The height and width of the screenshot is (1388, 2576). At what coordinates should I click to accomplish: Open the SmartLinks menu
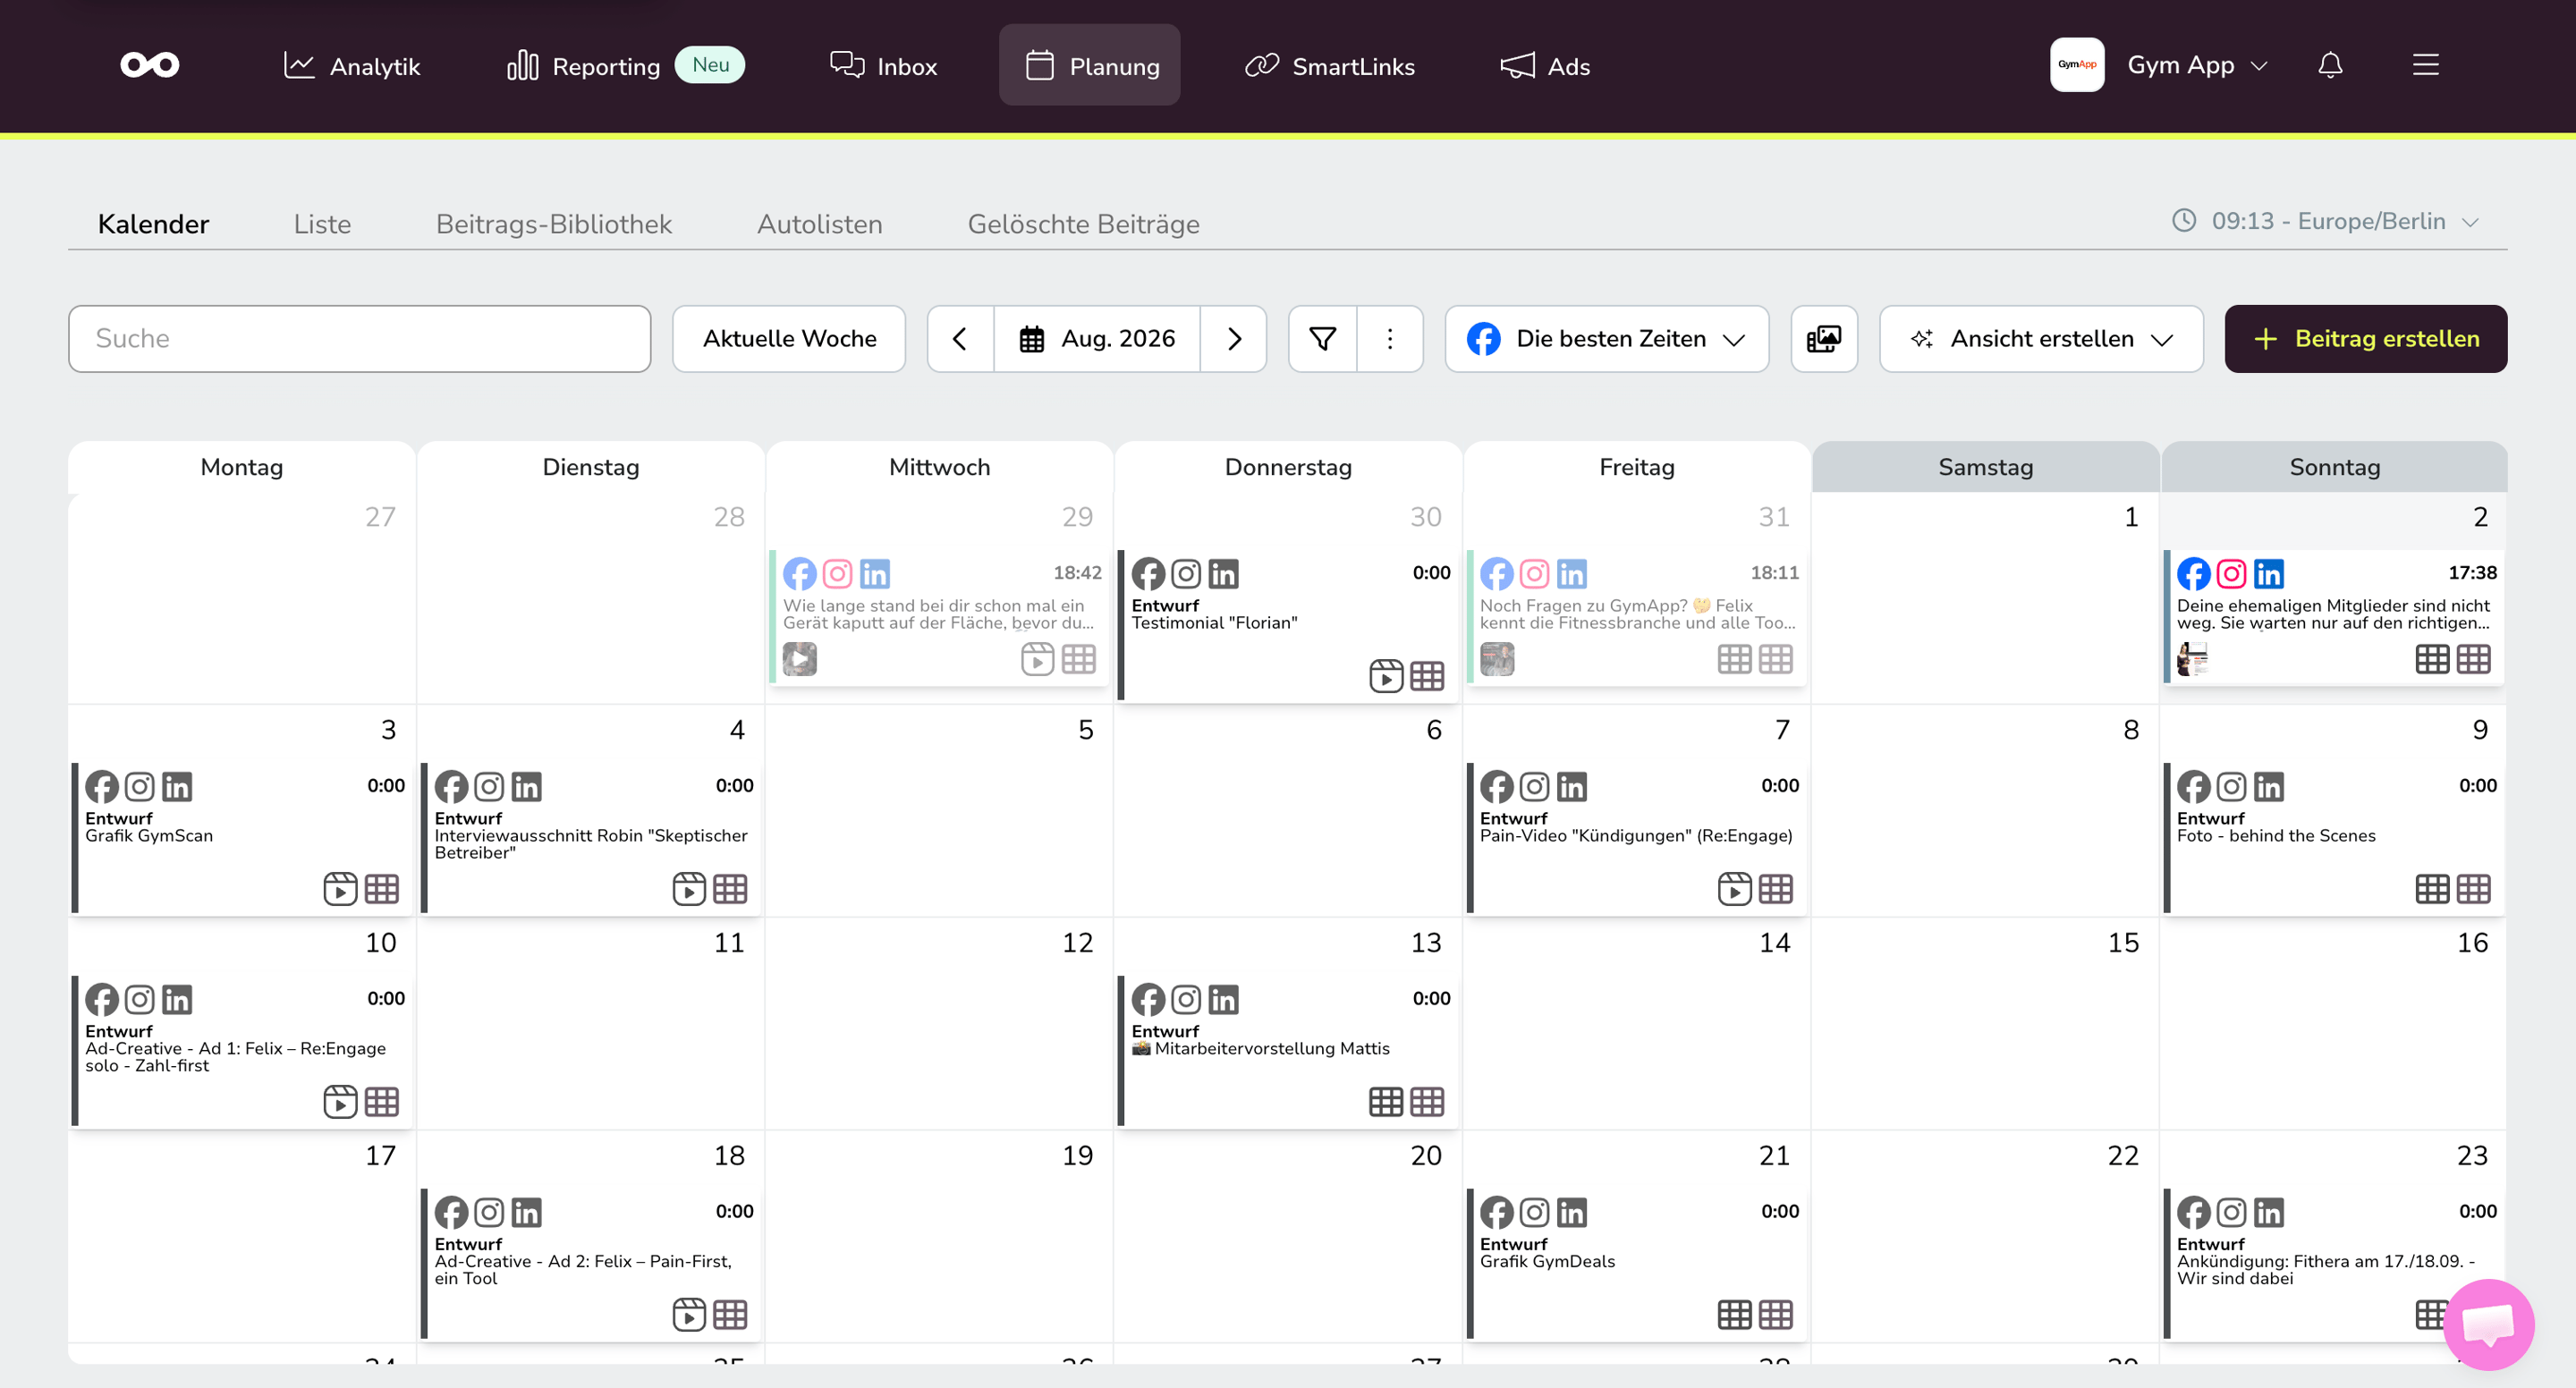pos(1329,66)
